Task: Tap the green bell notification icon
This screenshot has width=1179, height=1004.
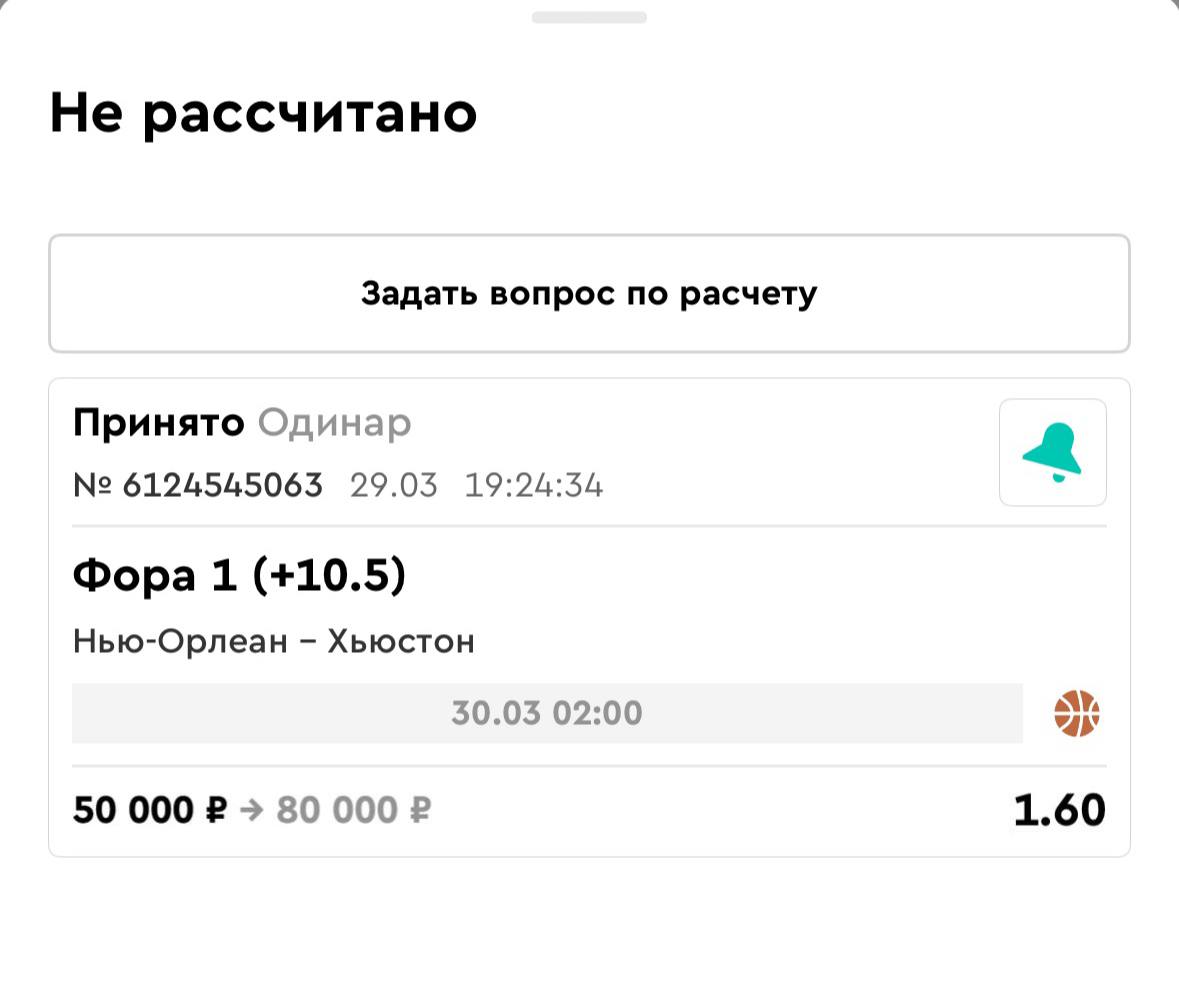Action: (1052, 452)
